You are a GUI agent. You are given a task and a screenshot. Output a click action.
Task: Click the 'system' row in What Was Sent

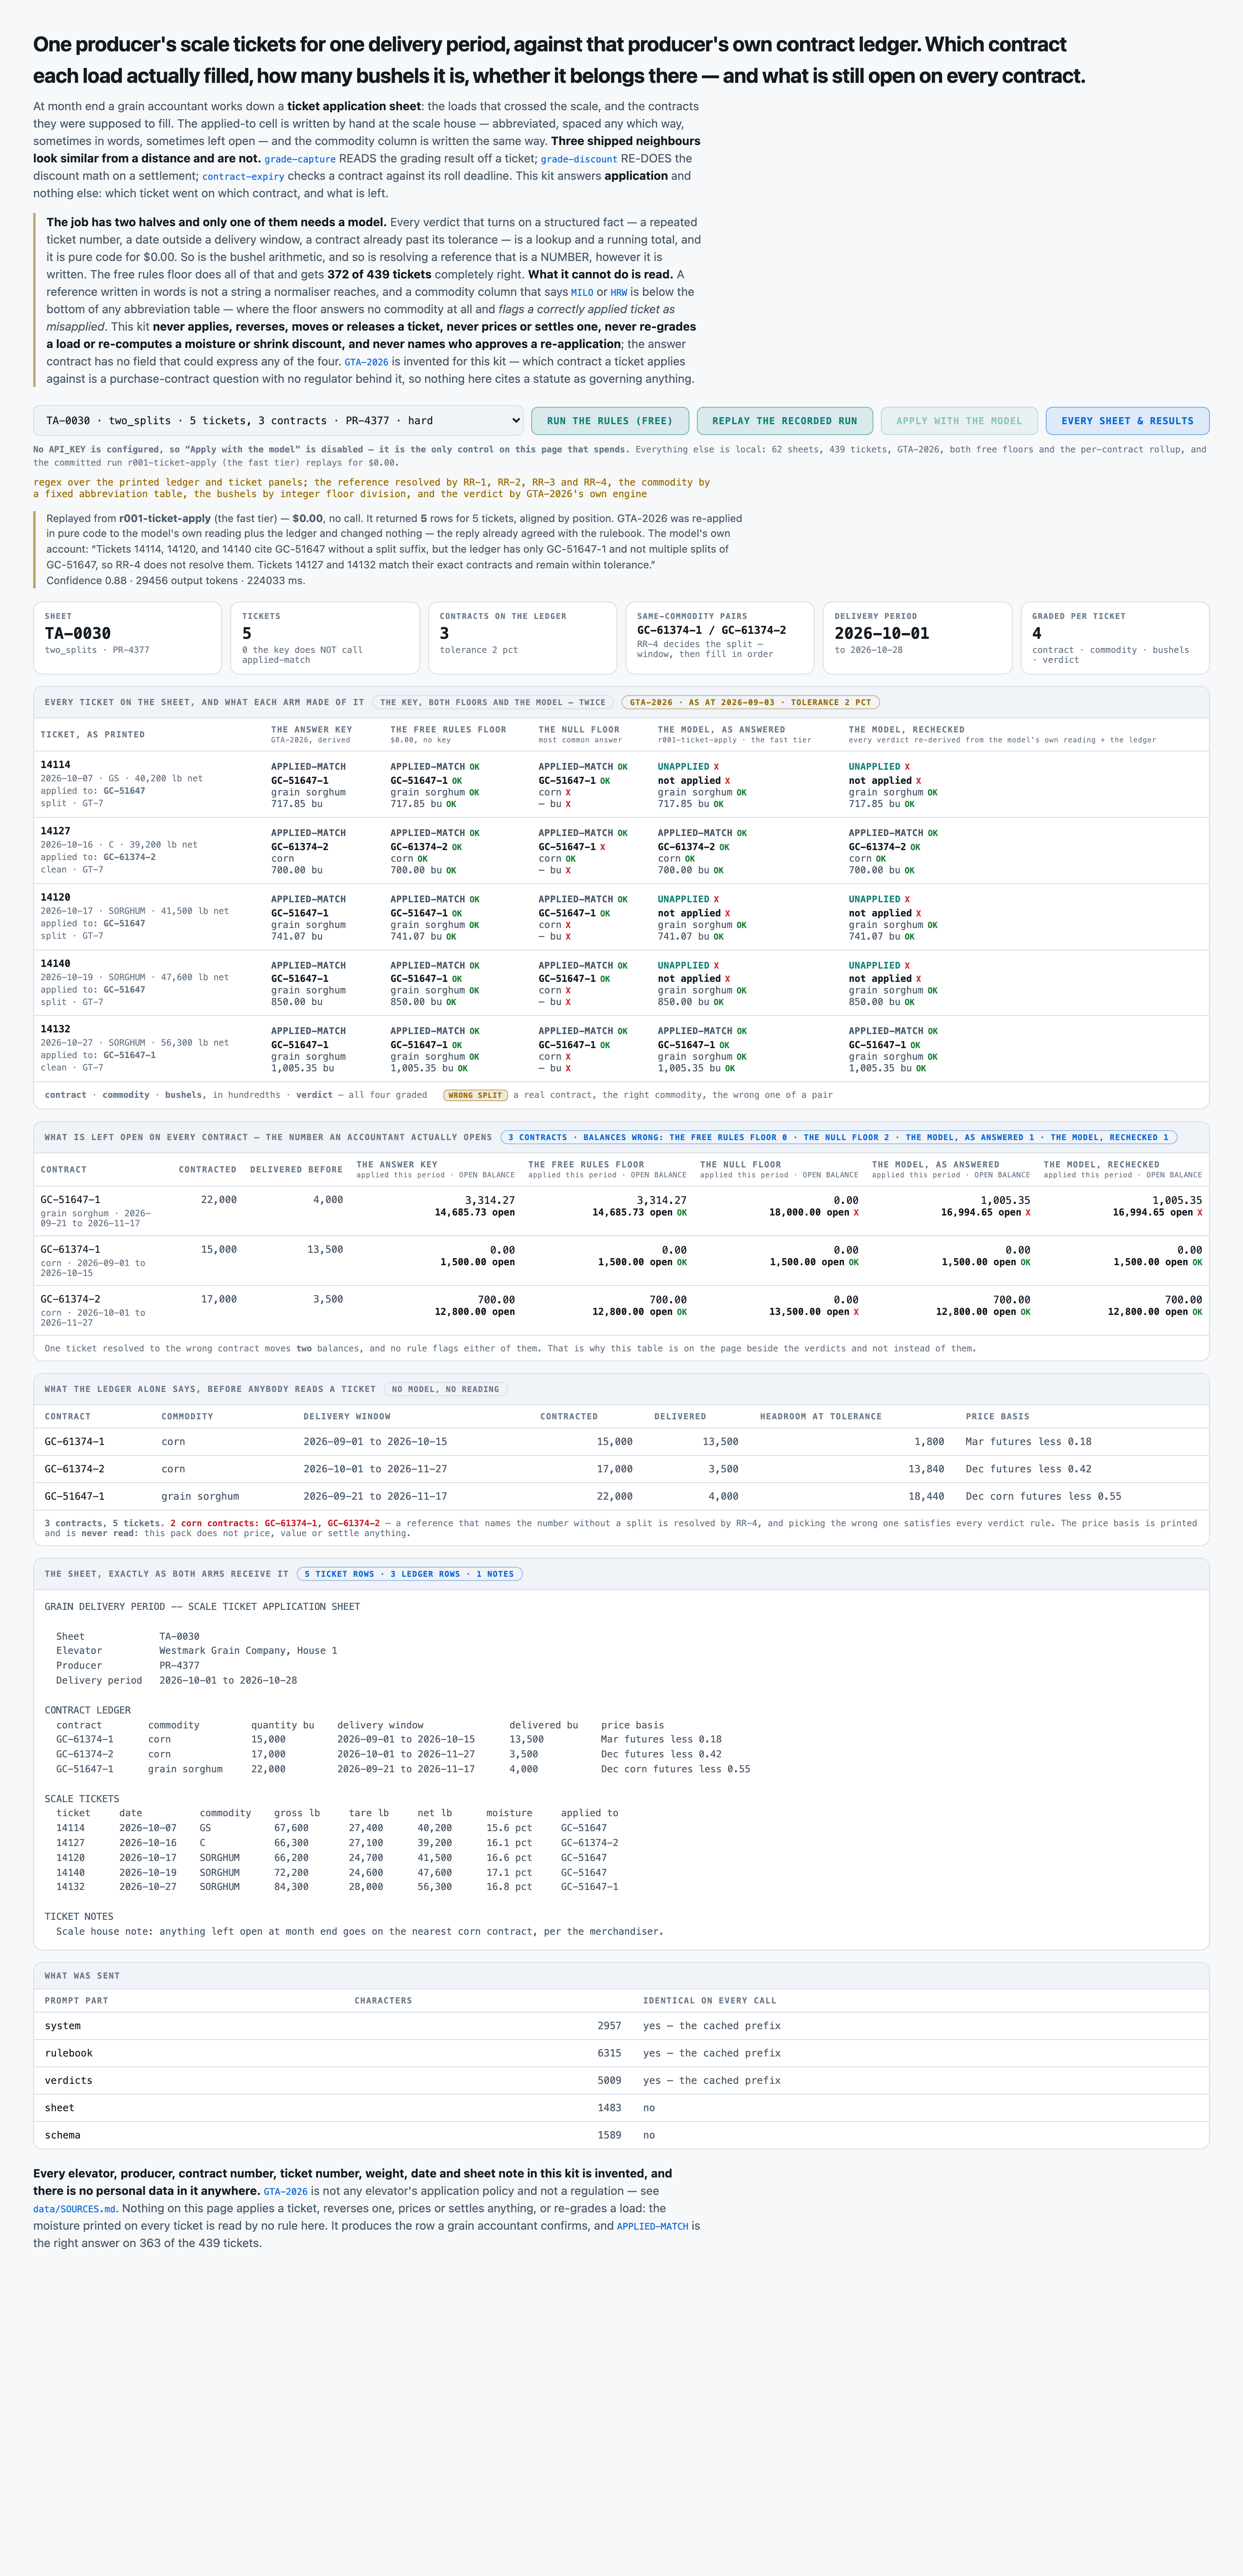coord(621,2026)
